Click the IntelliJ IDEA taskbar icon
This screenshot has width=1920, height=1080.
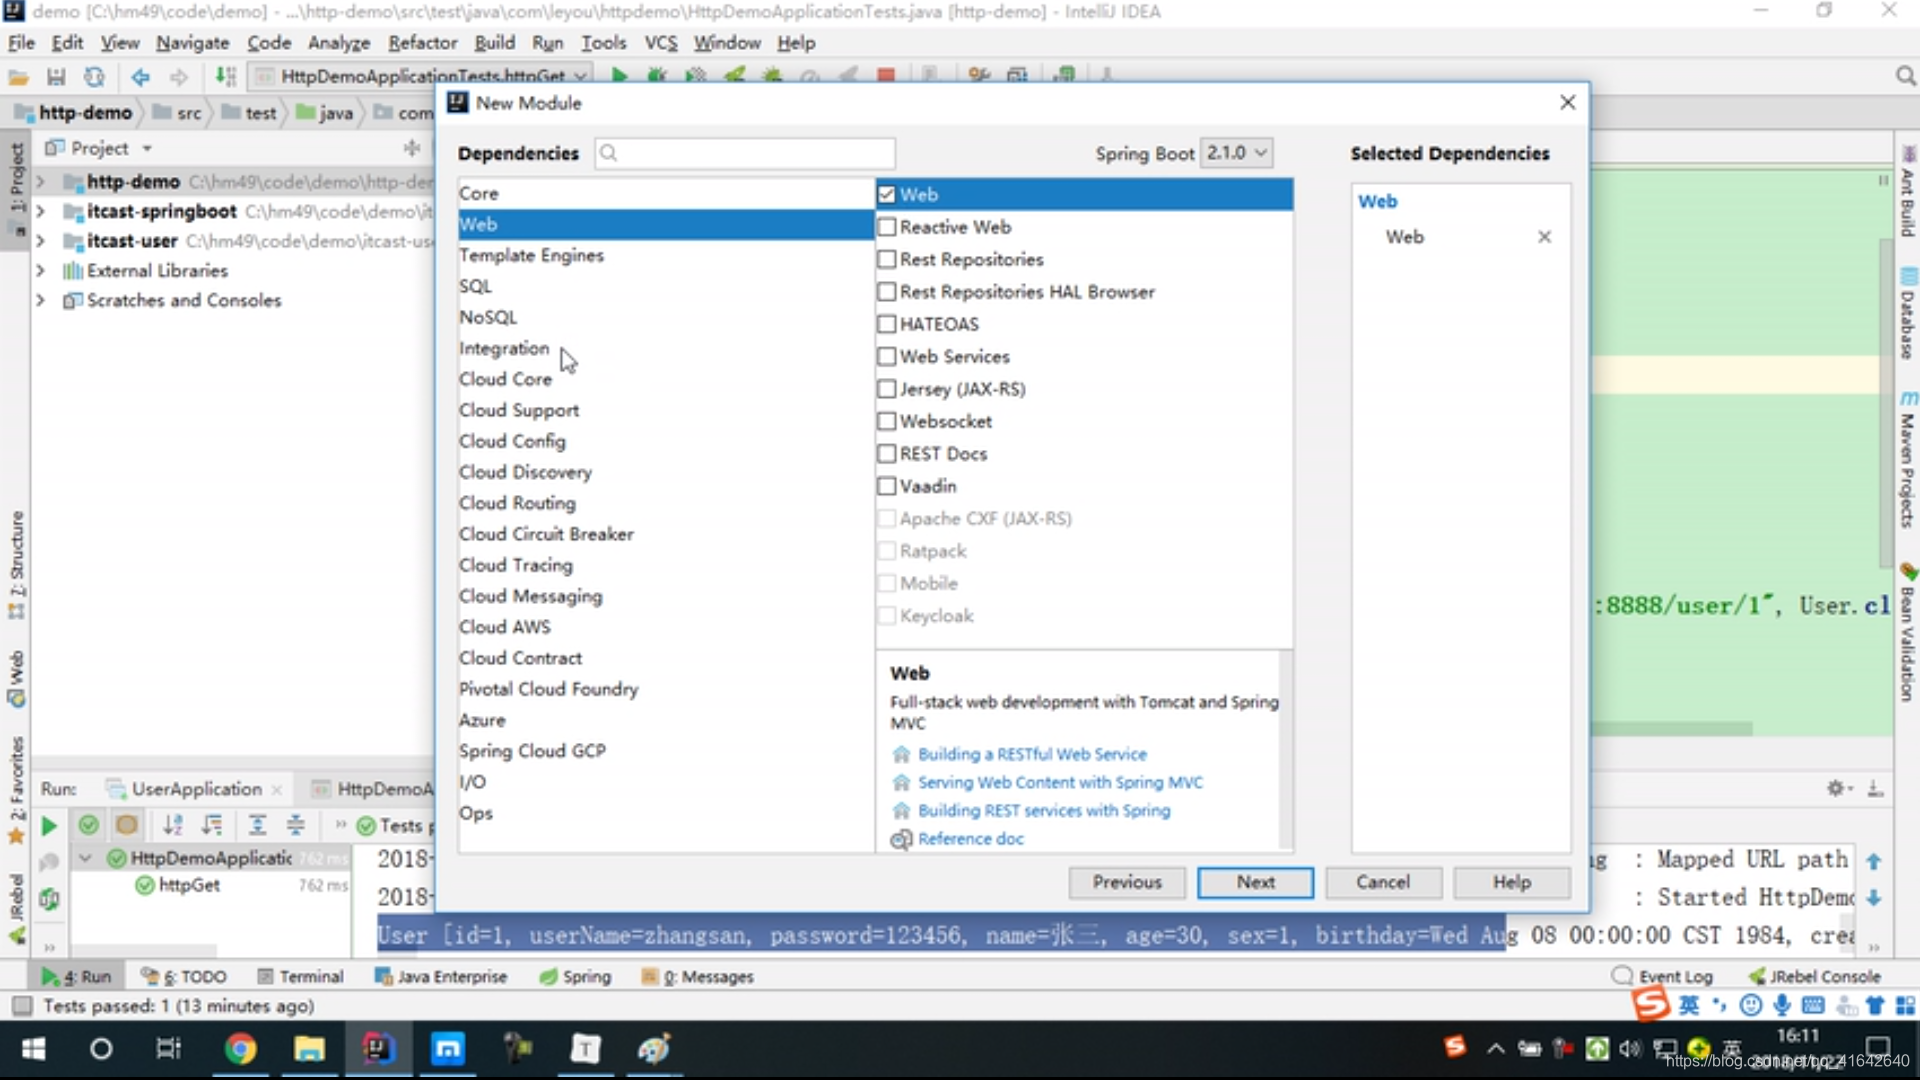pyautogui.click(x=378, y=1049)
